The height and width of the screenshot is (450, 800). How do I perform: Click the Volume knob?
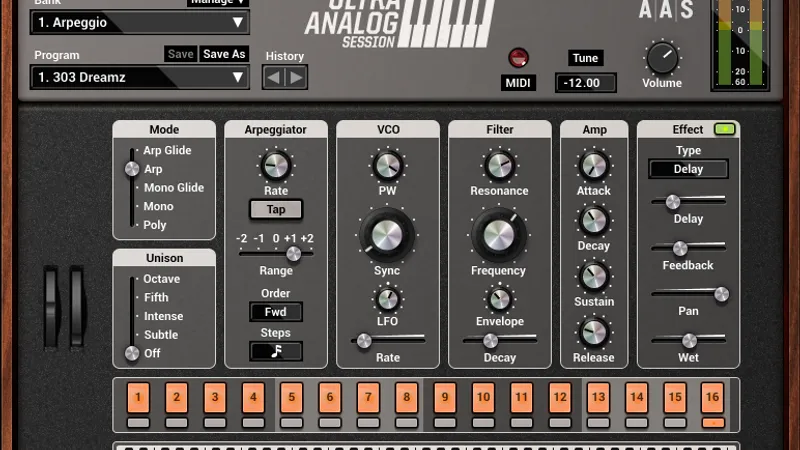pos(662,57)
